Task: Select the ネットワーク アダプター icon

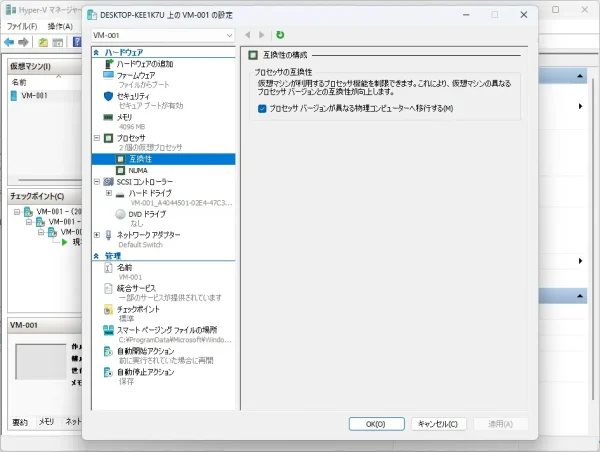Action: pyautogui.click(x=109, y=235)
